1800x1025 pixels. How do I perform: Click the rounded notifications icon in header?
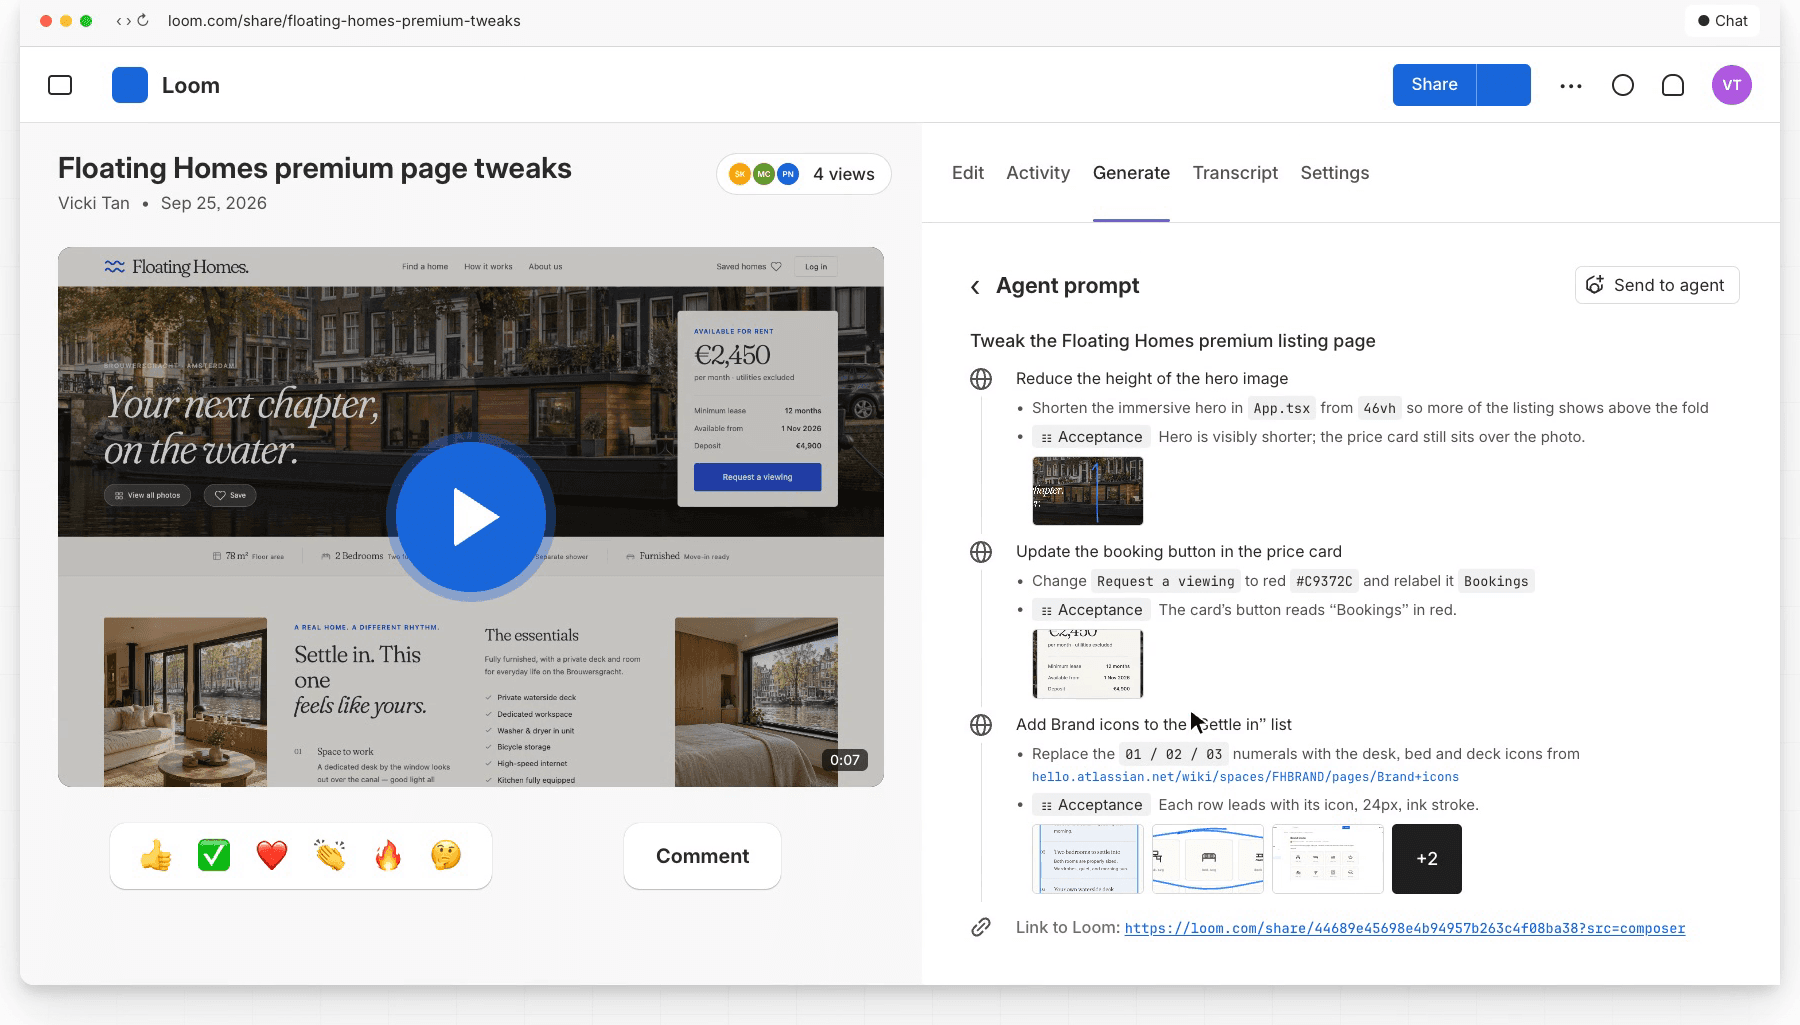pyautogui.click(x=1673, y=85)
